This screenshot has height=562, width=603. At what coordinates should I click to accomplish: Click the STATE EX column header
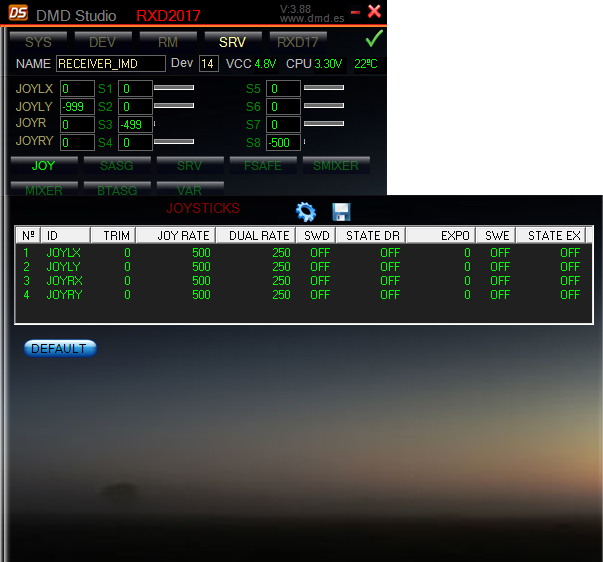click(x=551, y=235)
